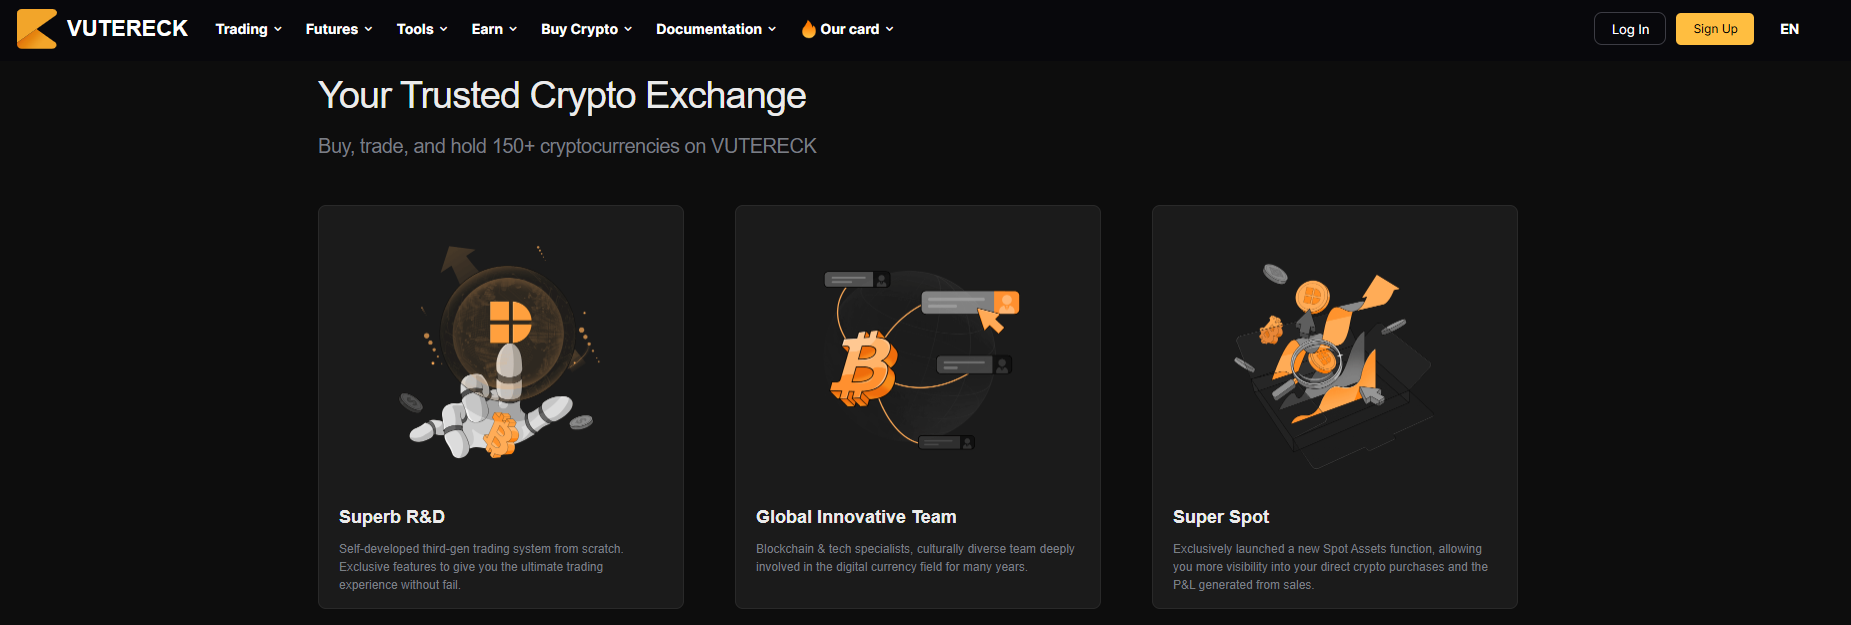Select the Super Spot illustration
Screen dimensions: 1851x625
click(x=1334, y=366)
